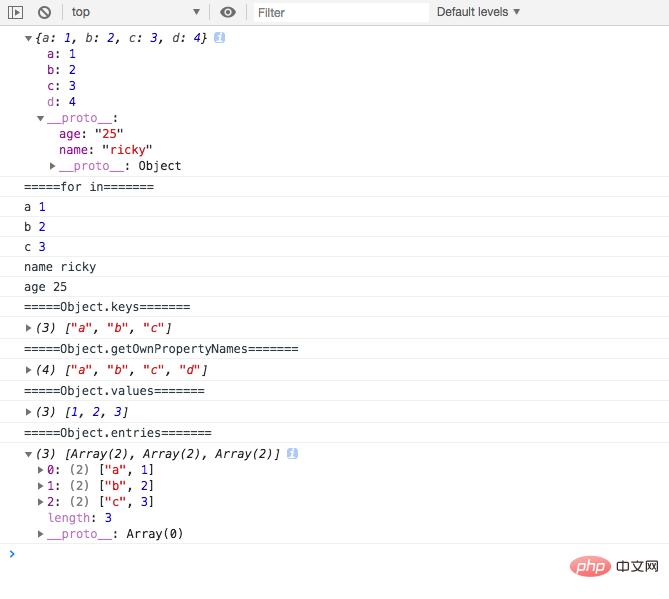
Task: Select the 'a: 1' property row
Action: tap(61, 54)
